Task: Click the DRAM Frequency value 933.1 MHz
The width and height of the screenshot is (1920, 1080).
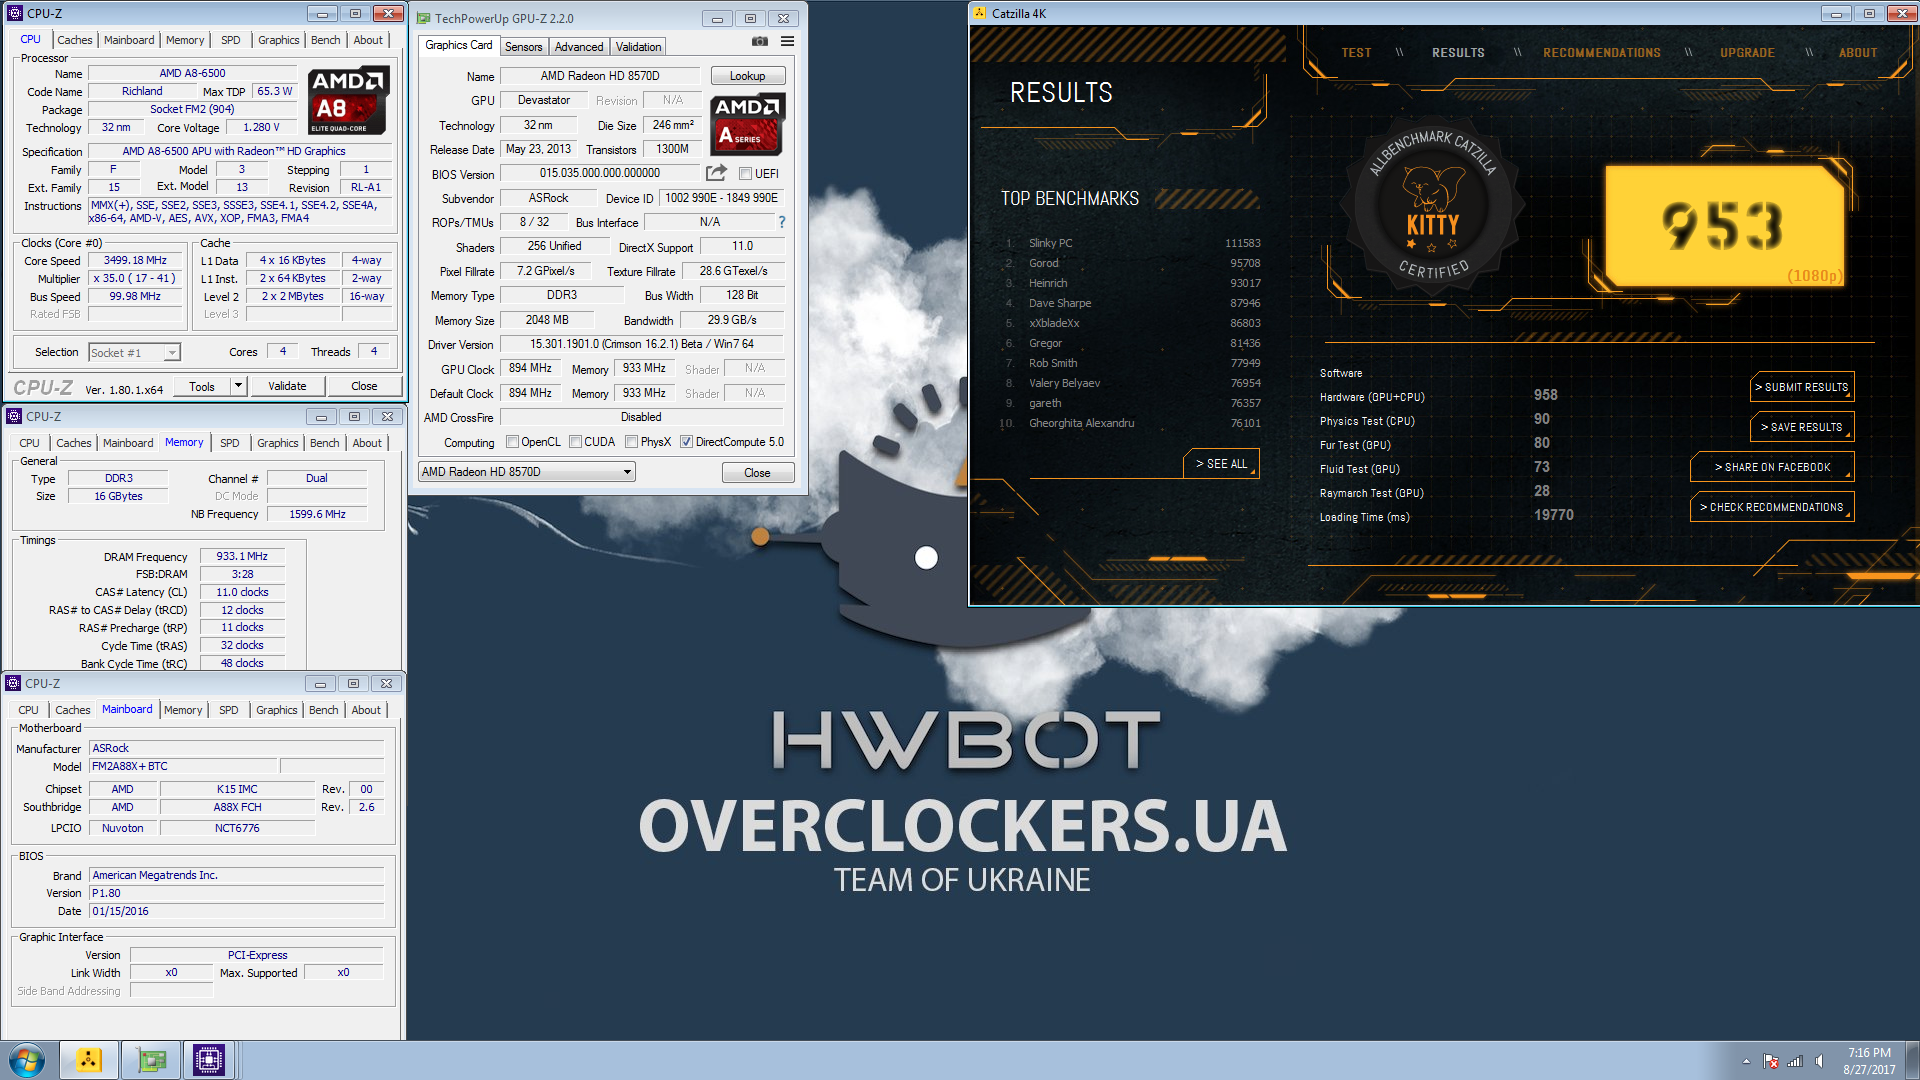Action: tap(242, 556)
